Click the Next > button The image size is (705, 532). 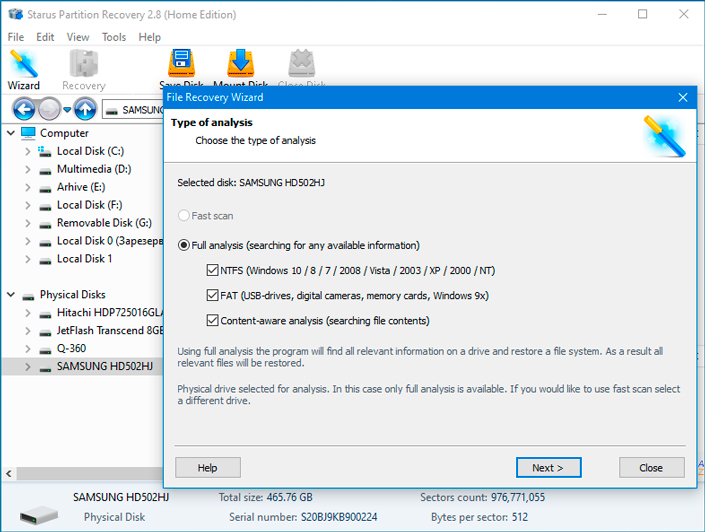point(548,468)
